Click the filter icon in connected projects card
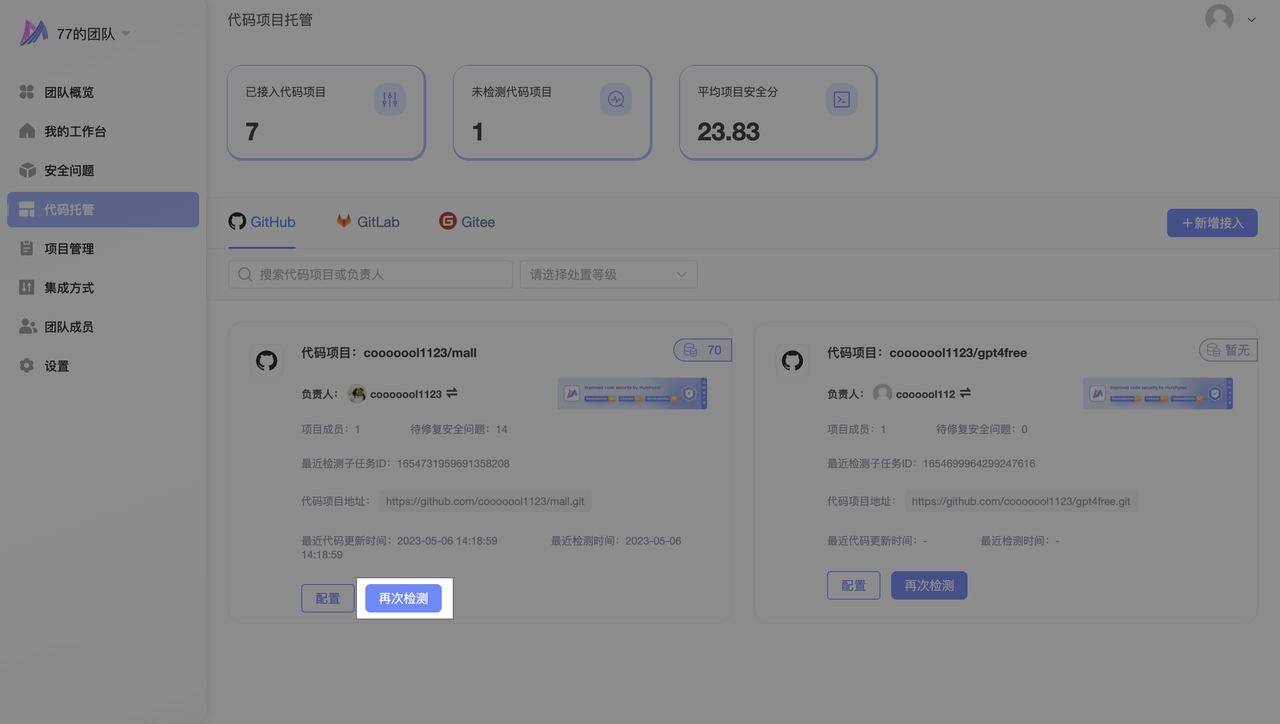The width and height of the screenshot is (1280, 724). coord(390,99)
